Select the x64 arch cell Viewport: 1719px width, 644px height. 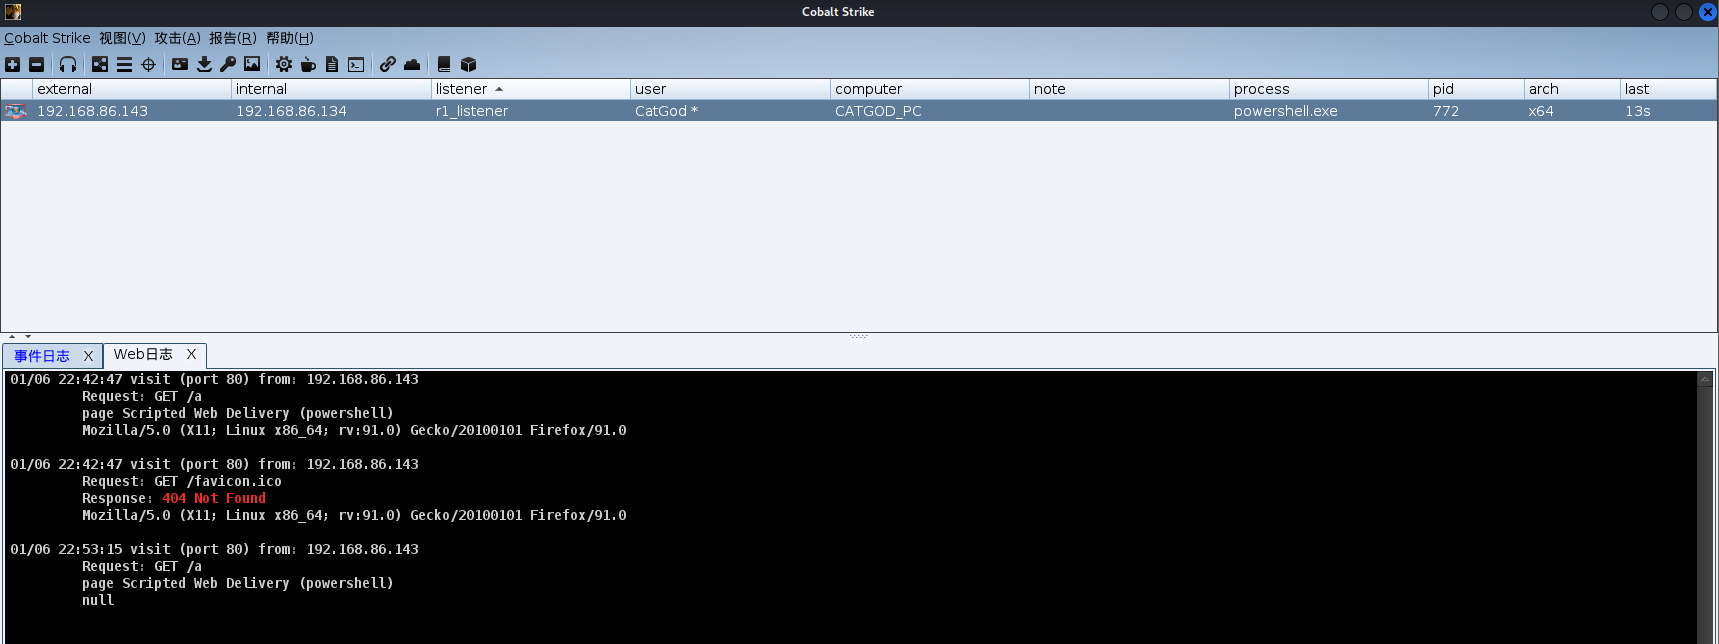point(1572,111)
